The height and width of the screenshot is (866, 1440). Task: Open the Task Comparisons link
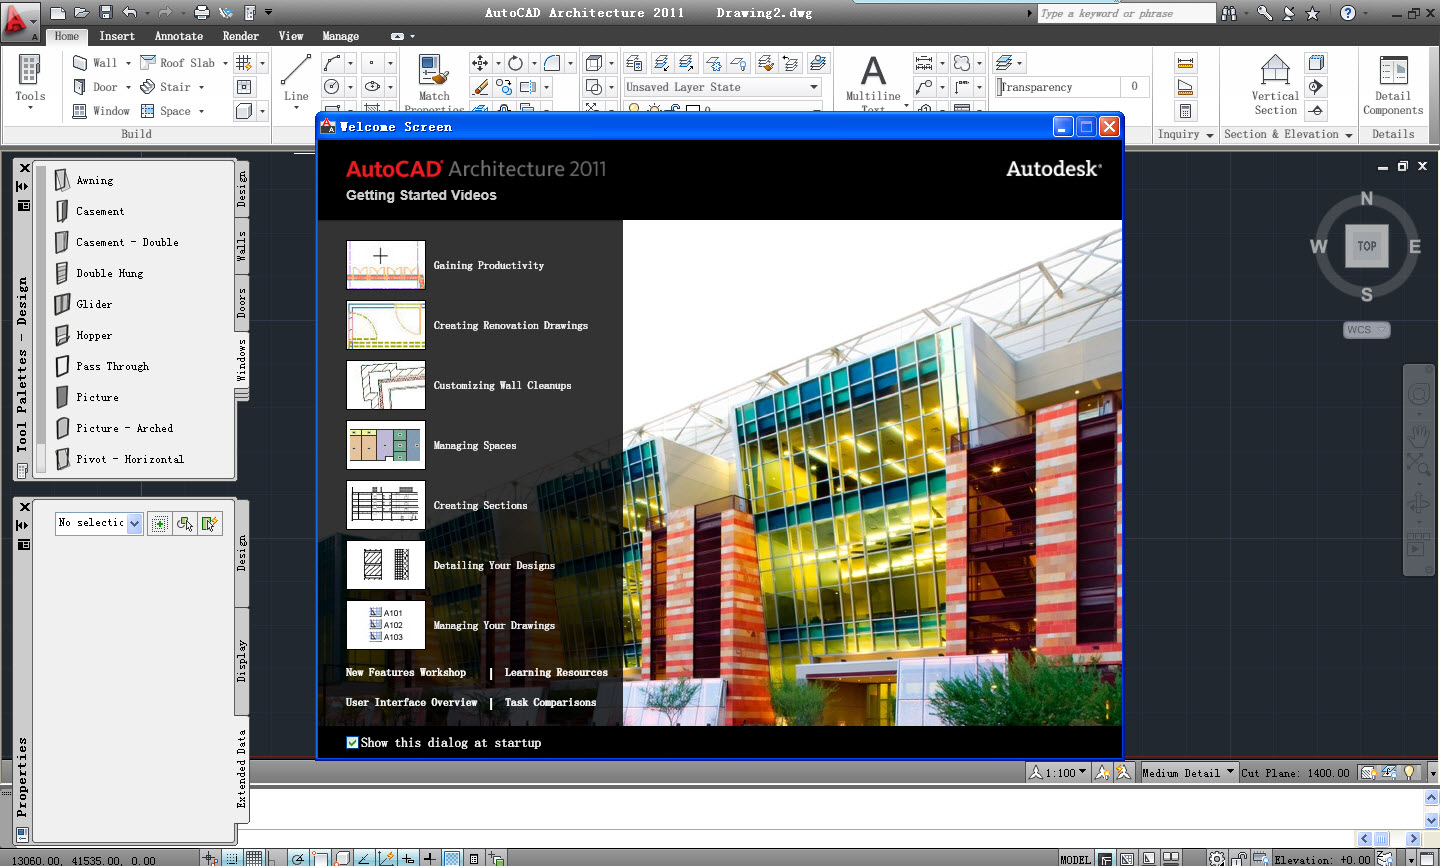pos(550,702)
